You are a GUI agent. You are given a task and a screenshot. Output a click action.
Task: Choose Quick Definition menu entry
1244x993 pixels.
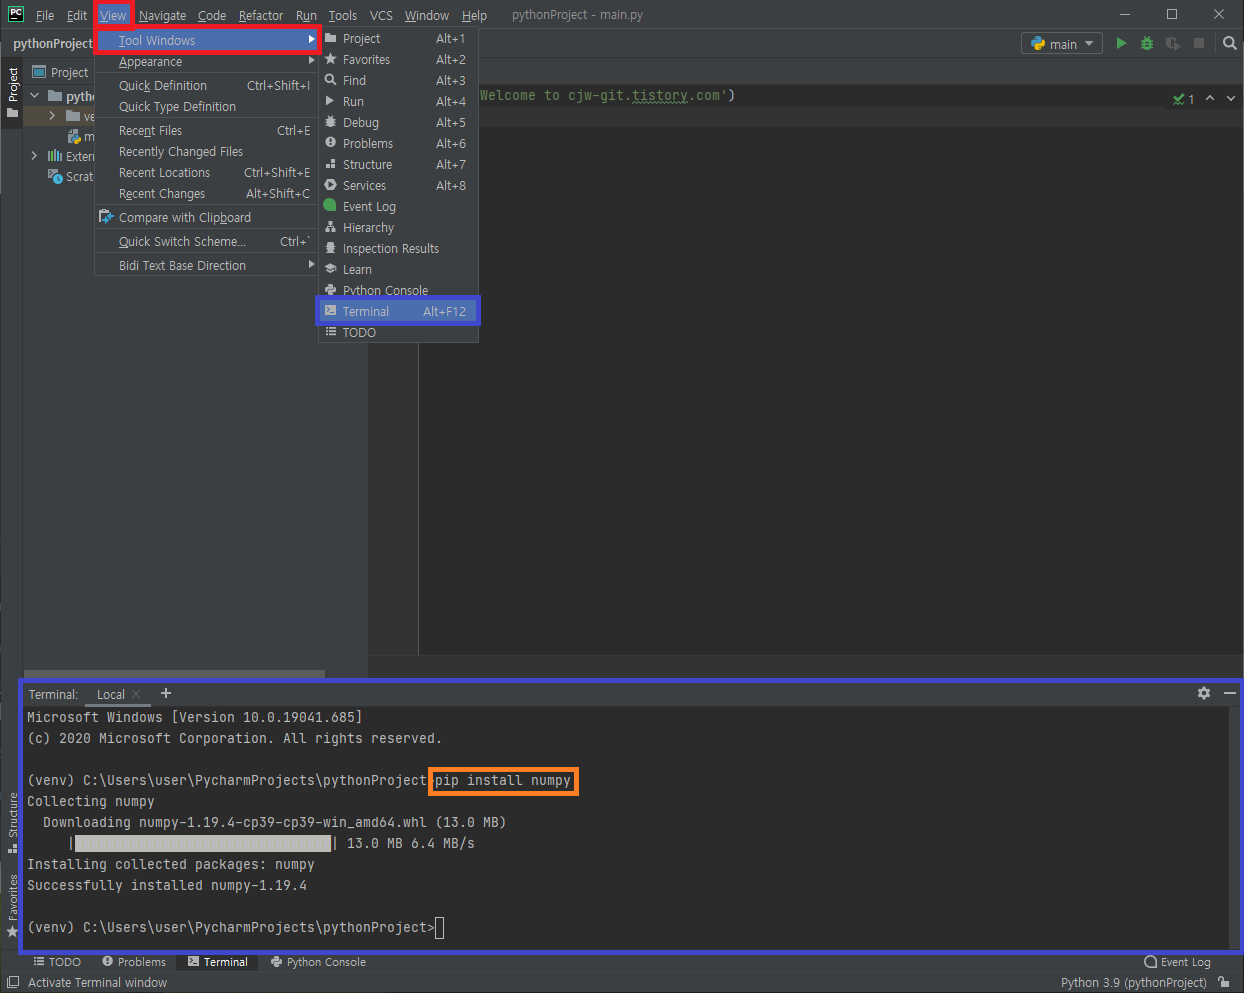[x=207, y=86]
